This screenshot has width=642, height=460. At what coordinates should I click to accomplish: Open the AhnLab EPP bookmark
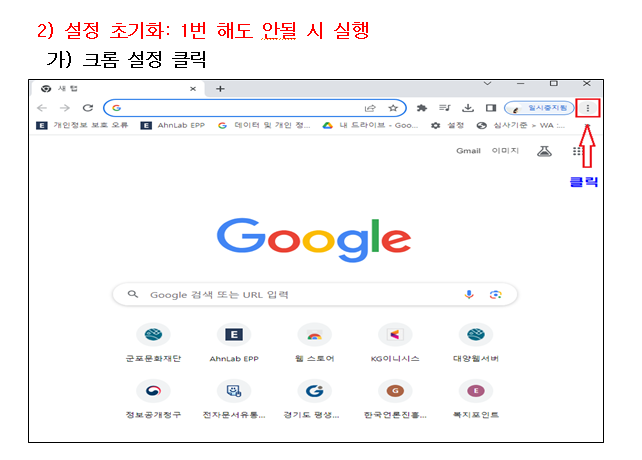pyautogui.click(x=173, y=125)
